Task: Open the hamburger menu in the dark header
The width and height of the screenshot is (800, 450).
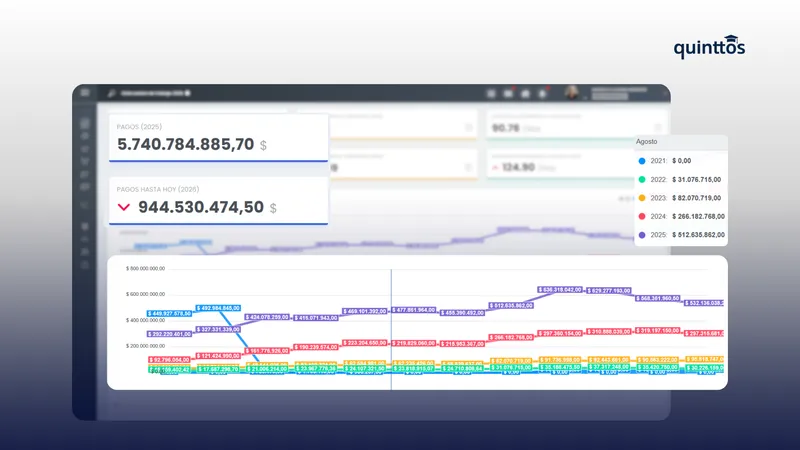Action: pyautogui.click(x=85, y=92)
